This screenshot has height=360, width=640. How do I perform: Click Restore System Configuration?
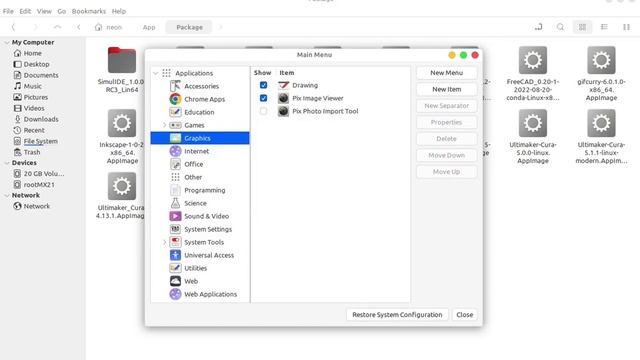[397, 315]
